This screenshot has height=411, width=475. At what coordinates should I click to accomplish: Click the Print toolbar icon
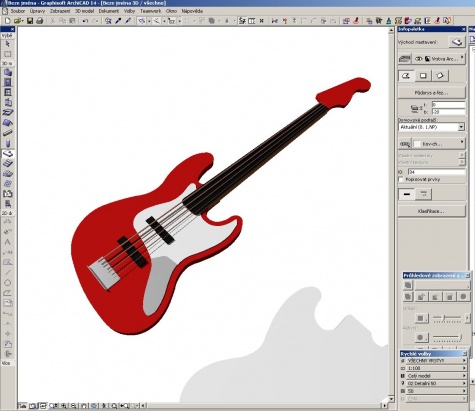(x=40, y=21)
